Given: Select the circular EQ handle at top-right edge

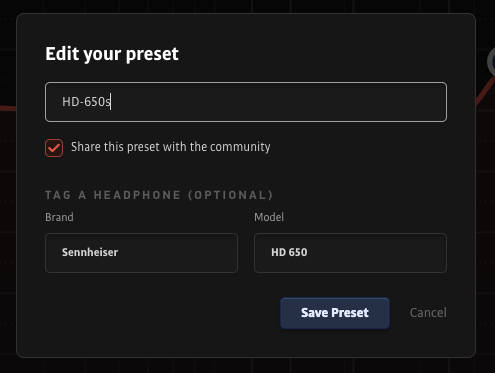Looking at the screenshot, I should tap(491, 62).
